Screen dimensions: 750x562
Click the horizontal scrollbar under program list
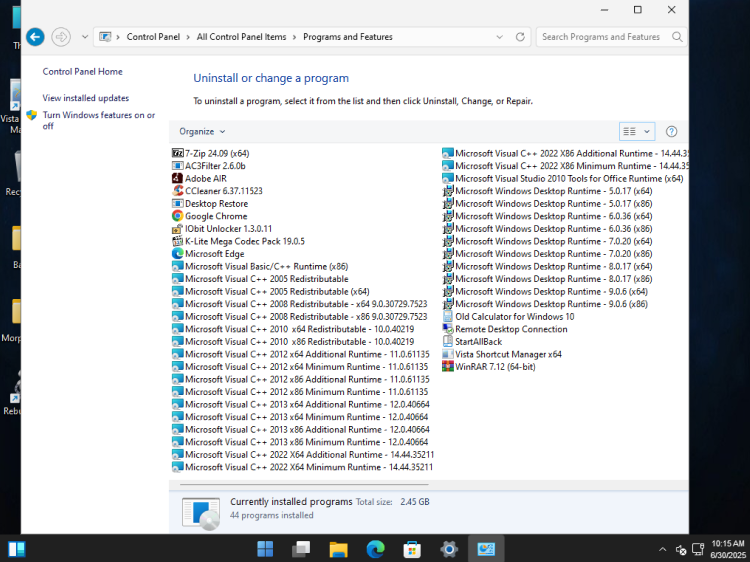[x=304, y=485]
